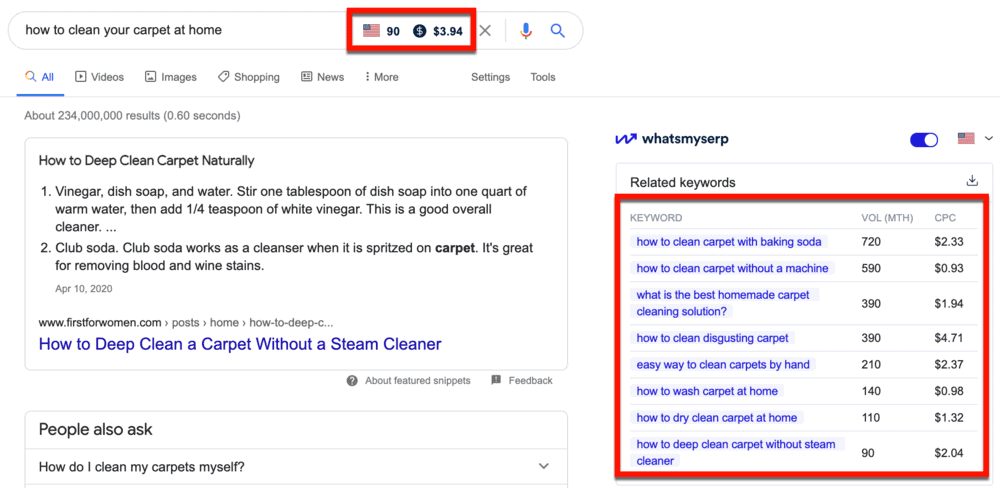
Task: Click the $1.32 CPC cell
Action: 949,418
